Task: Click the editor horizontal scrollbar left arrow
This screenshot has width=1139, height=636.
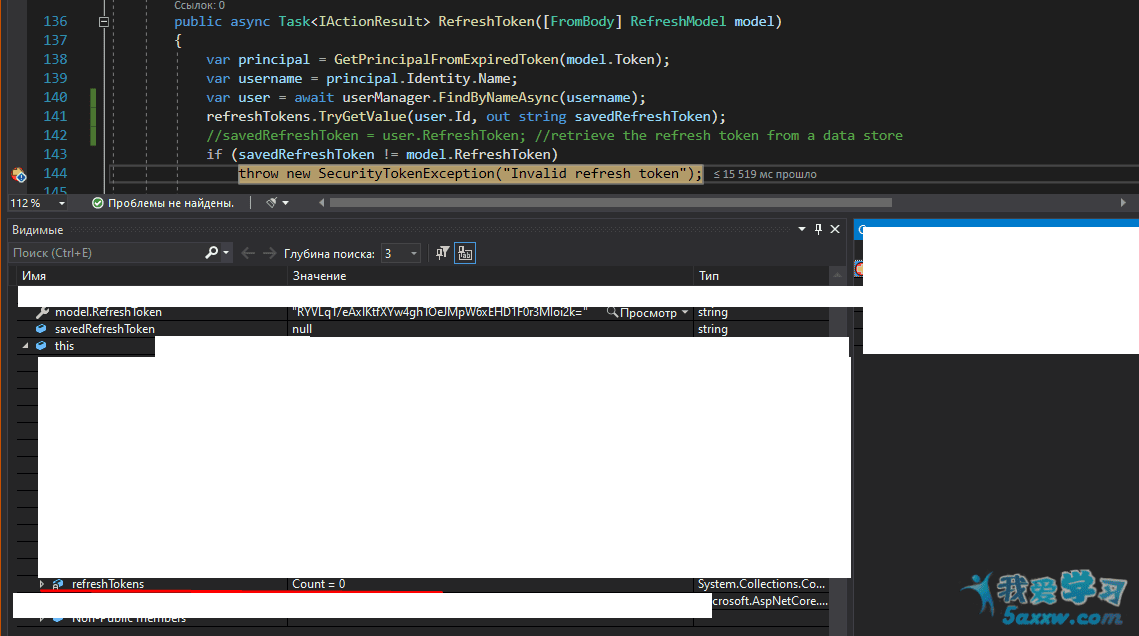Action: 322,203
